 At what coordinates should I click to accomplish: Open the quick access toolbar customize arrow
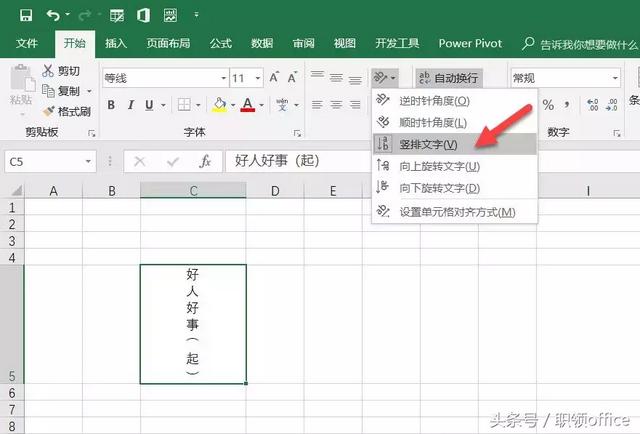tap(196, 15)
